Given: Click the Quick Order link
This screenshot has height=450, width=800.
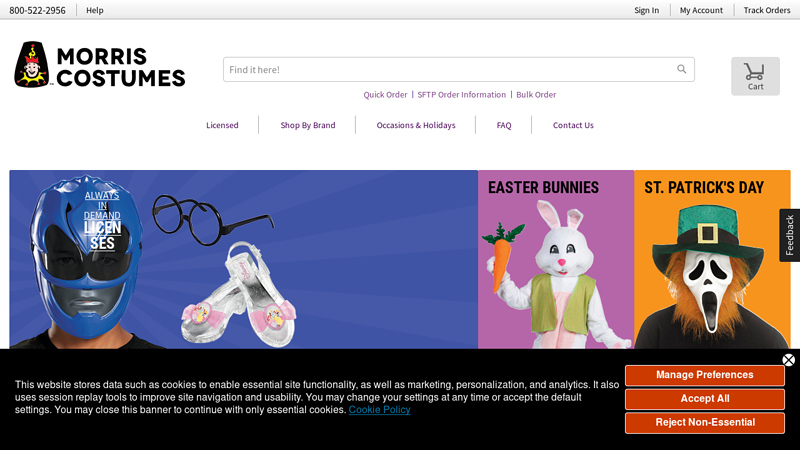Looking at the screenshot, I should 385,95.
